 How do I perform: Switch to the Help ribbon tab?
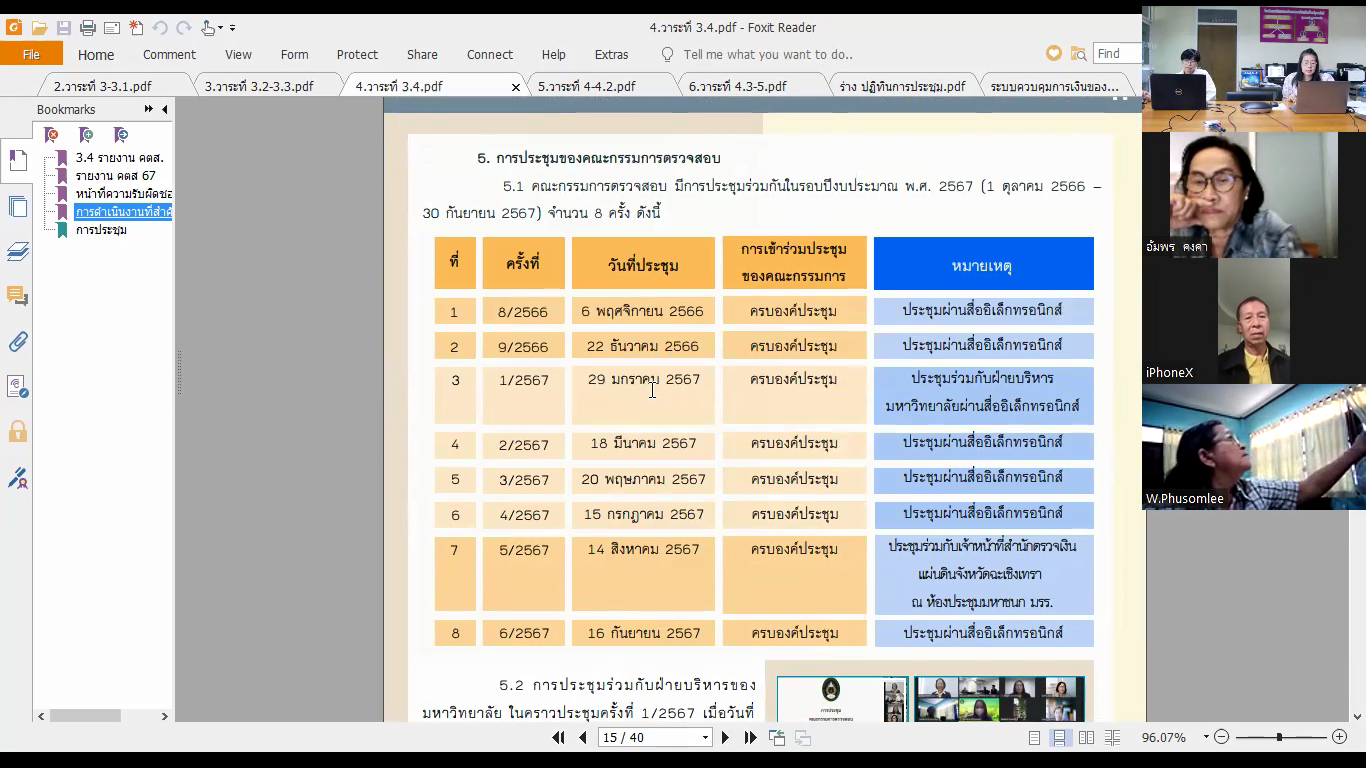553,55
